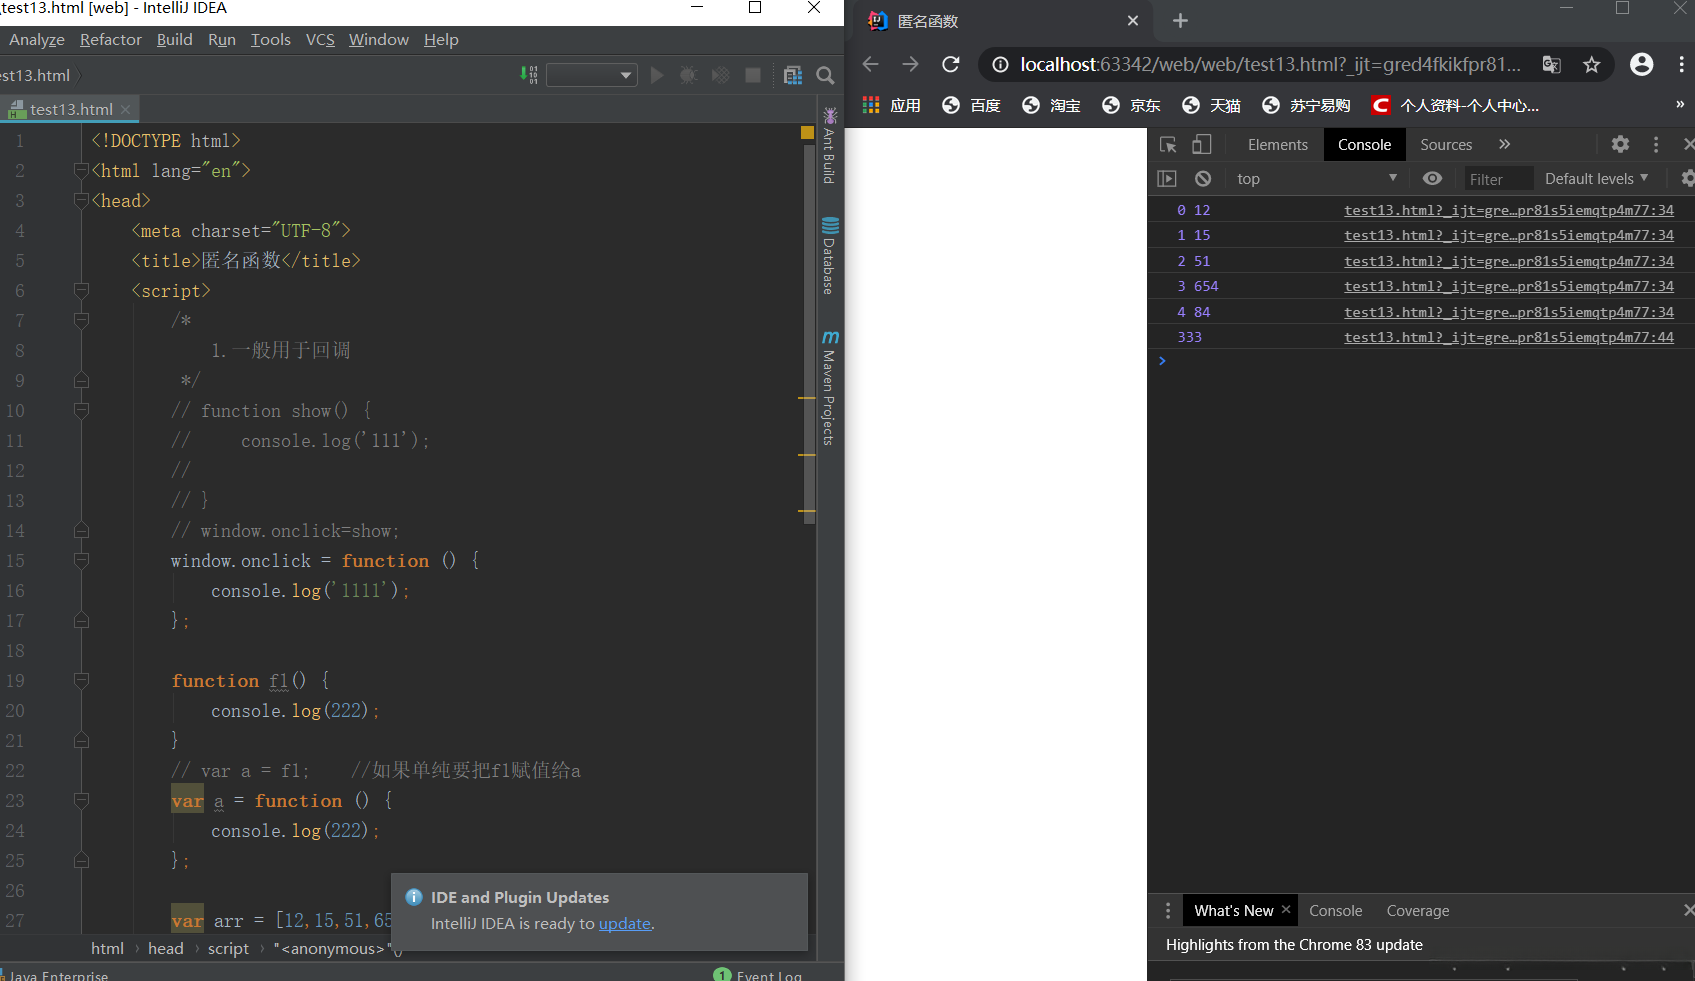Image resolution: width=1695 pixels, height=981 pixels.
Task: Click the Run play button in IntelliJ toolbar
Action: click(x=657, y=75)
